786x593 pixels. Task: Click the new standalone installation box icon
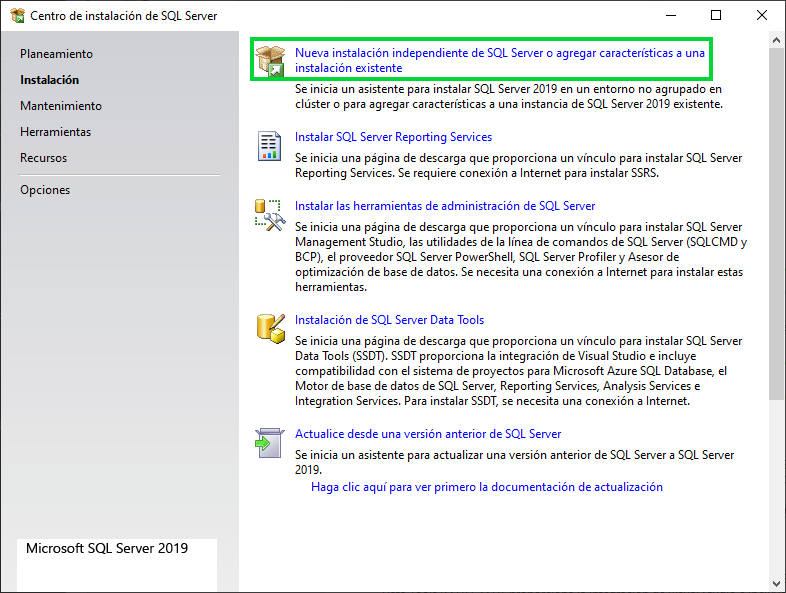click(x=270, y=61)
